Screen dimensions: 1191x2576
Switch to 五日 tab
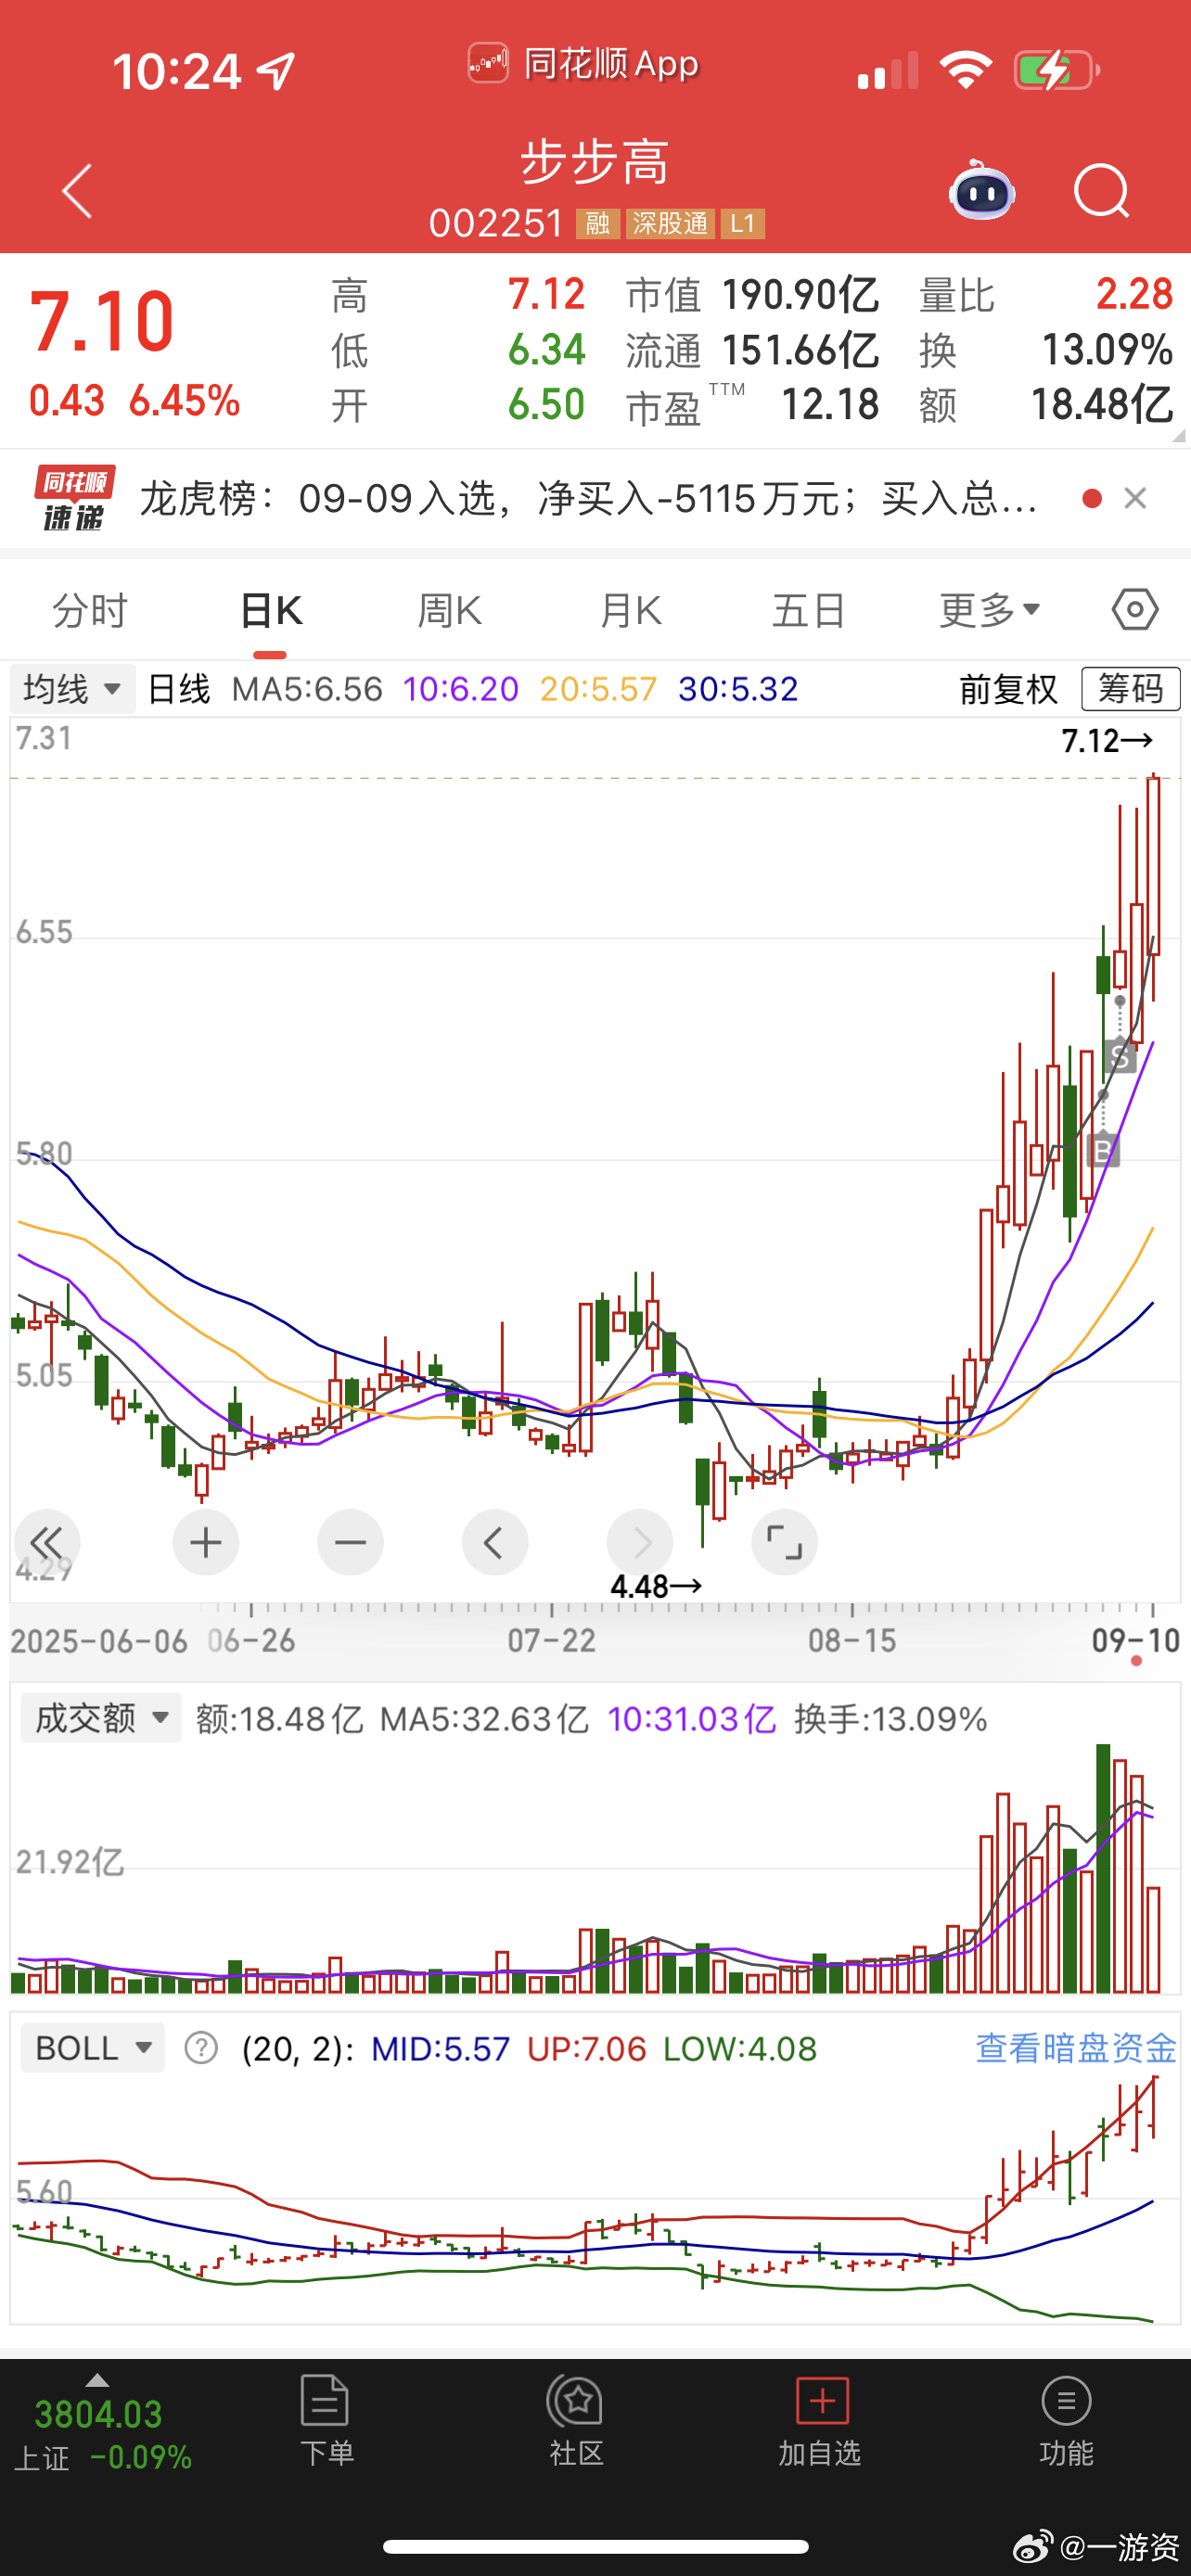(x=810, y=610)
